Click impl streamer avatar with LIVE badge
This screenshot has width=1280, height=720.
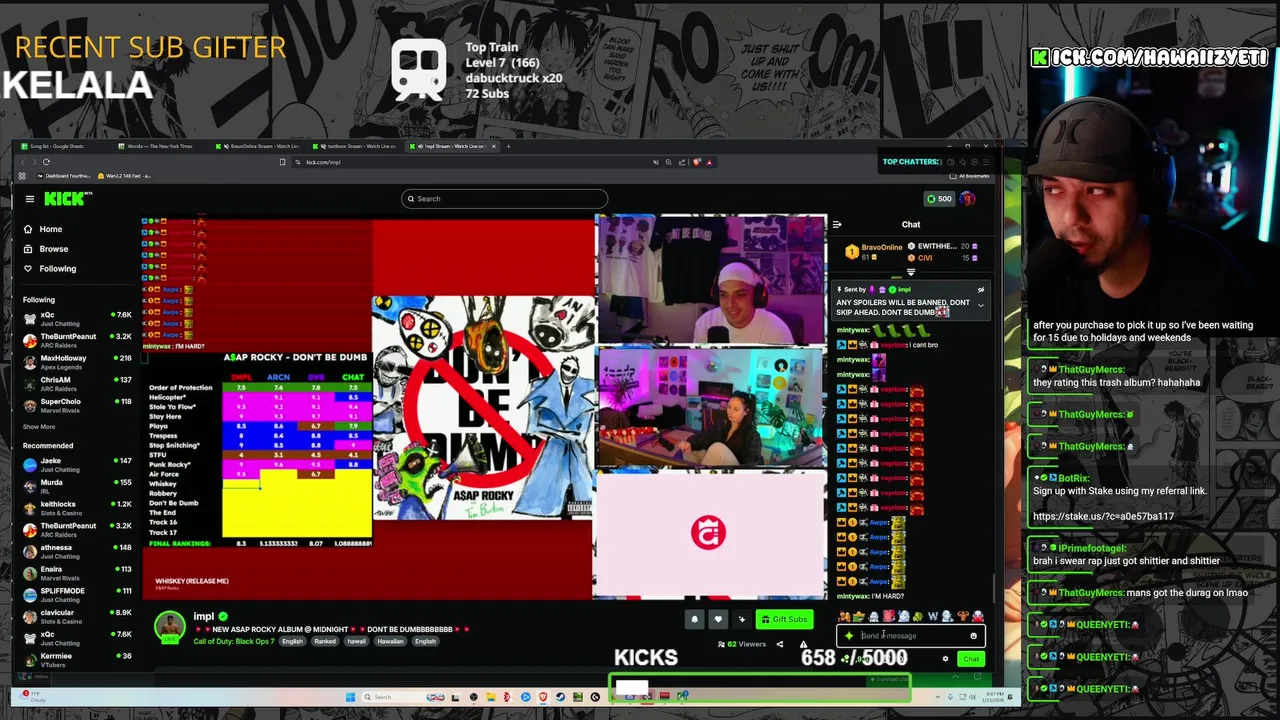click(x=170, y=626)
